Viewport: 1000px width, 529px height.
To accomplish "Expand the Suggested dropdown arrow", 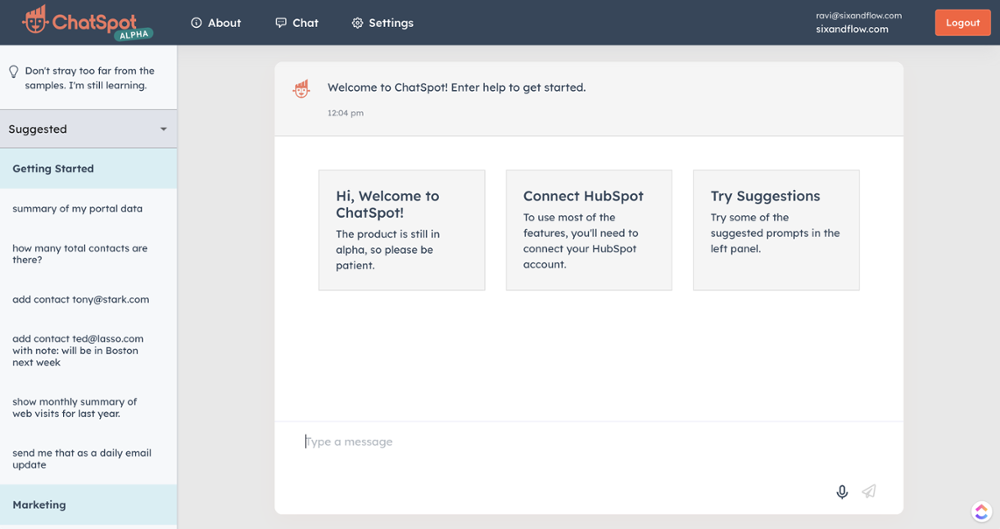I will [x=163, y=129].
